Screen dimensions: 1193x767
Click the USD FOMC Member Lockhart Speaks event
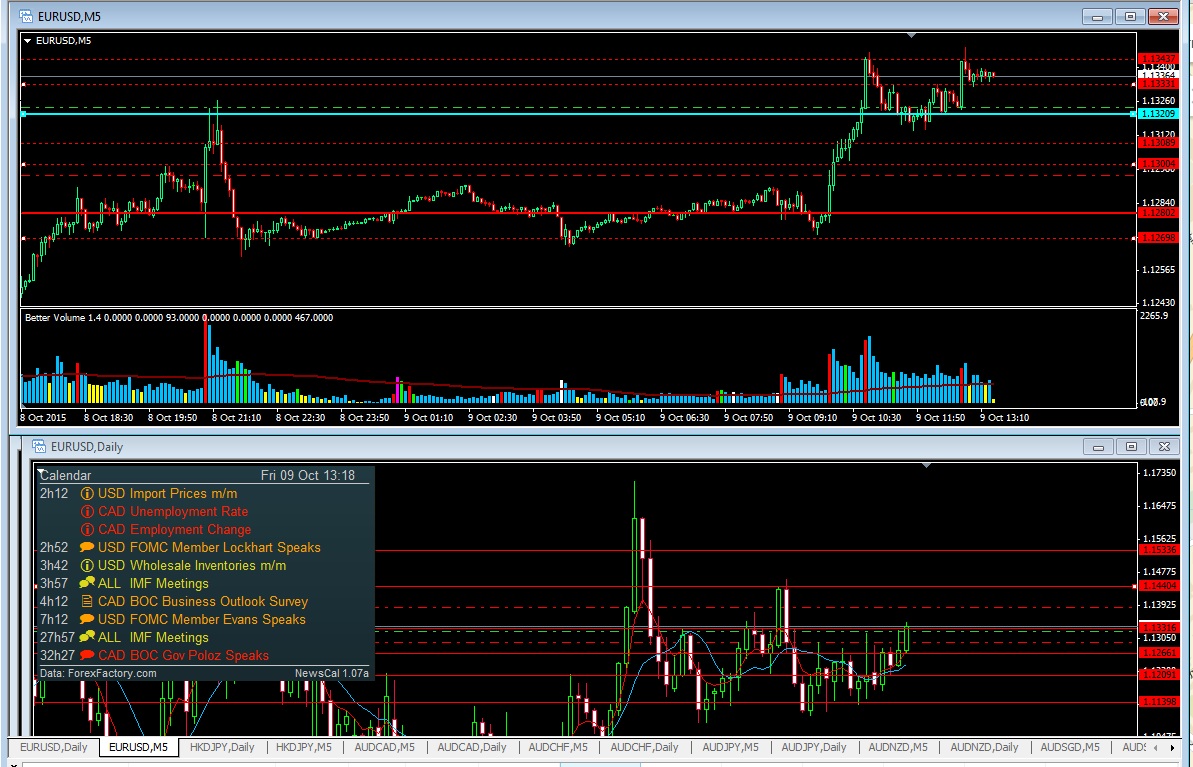tap(209, 547)
